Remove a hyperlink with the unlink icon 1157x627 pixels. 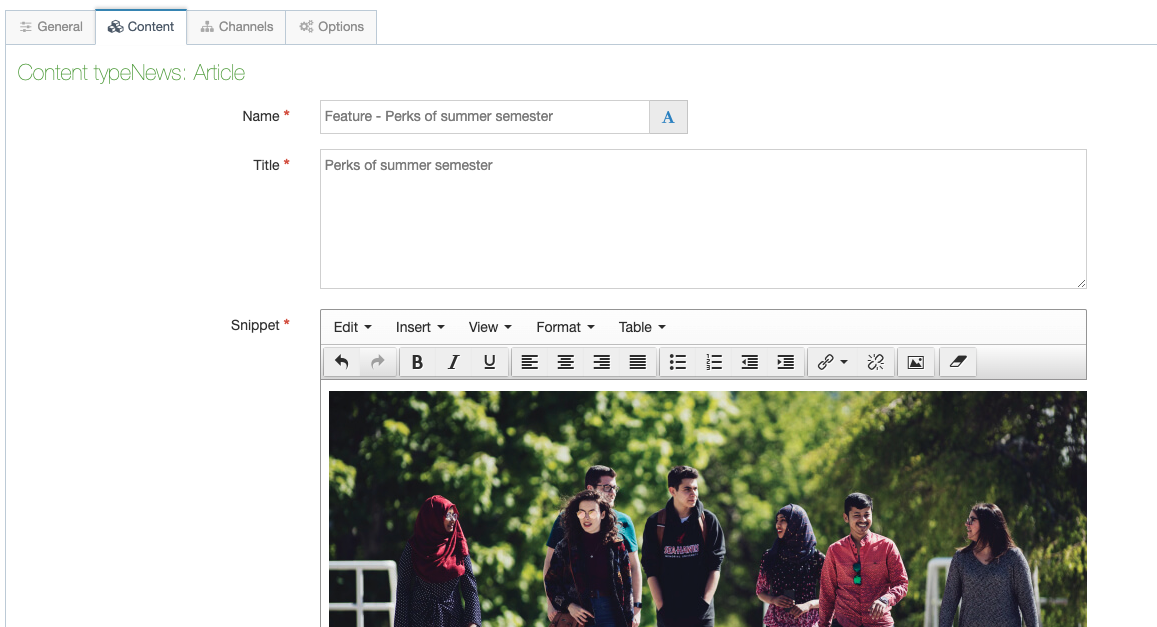tap(876, 362)
